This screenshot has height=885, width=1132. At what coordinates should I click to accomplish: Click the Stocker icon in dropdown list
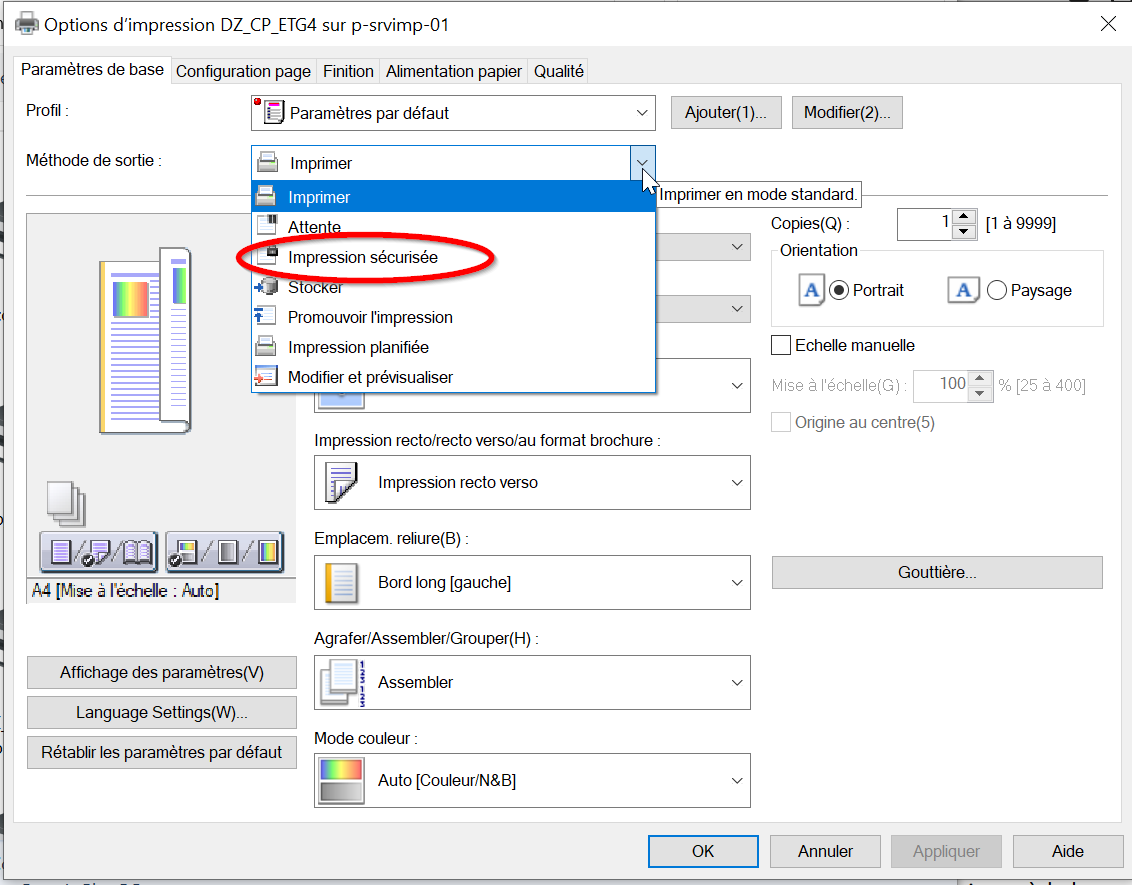266,287
